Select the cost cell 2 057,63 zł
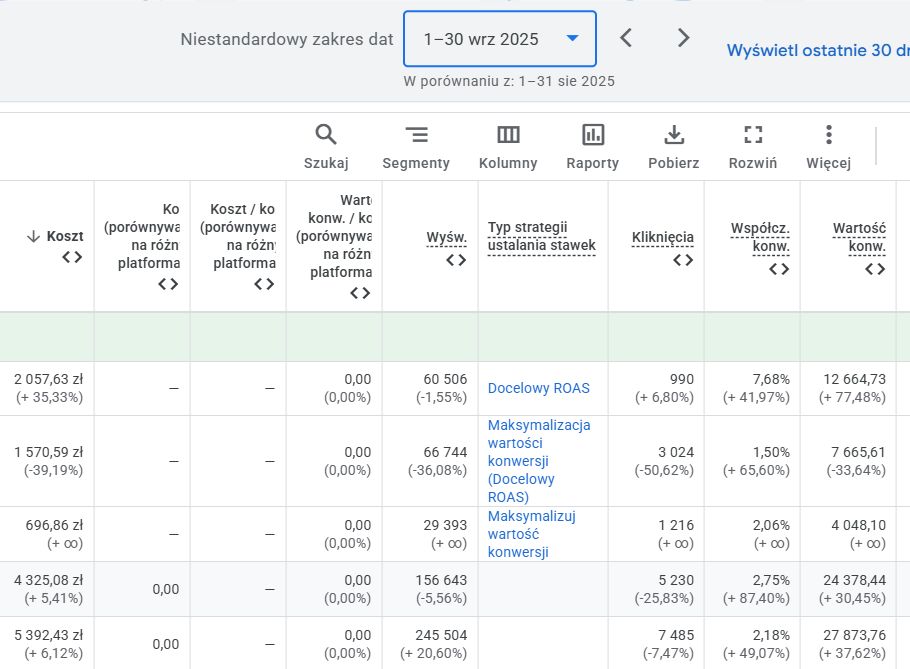Screen dimensions: 910x669 [x=49, y=379]
